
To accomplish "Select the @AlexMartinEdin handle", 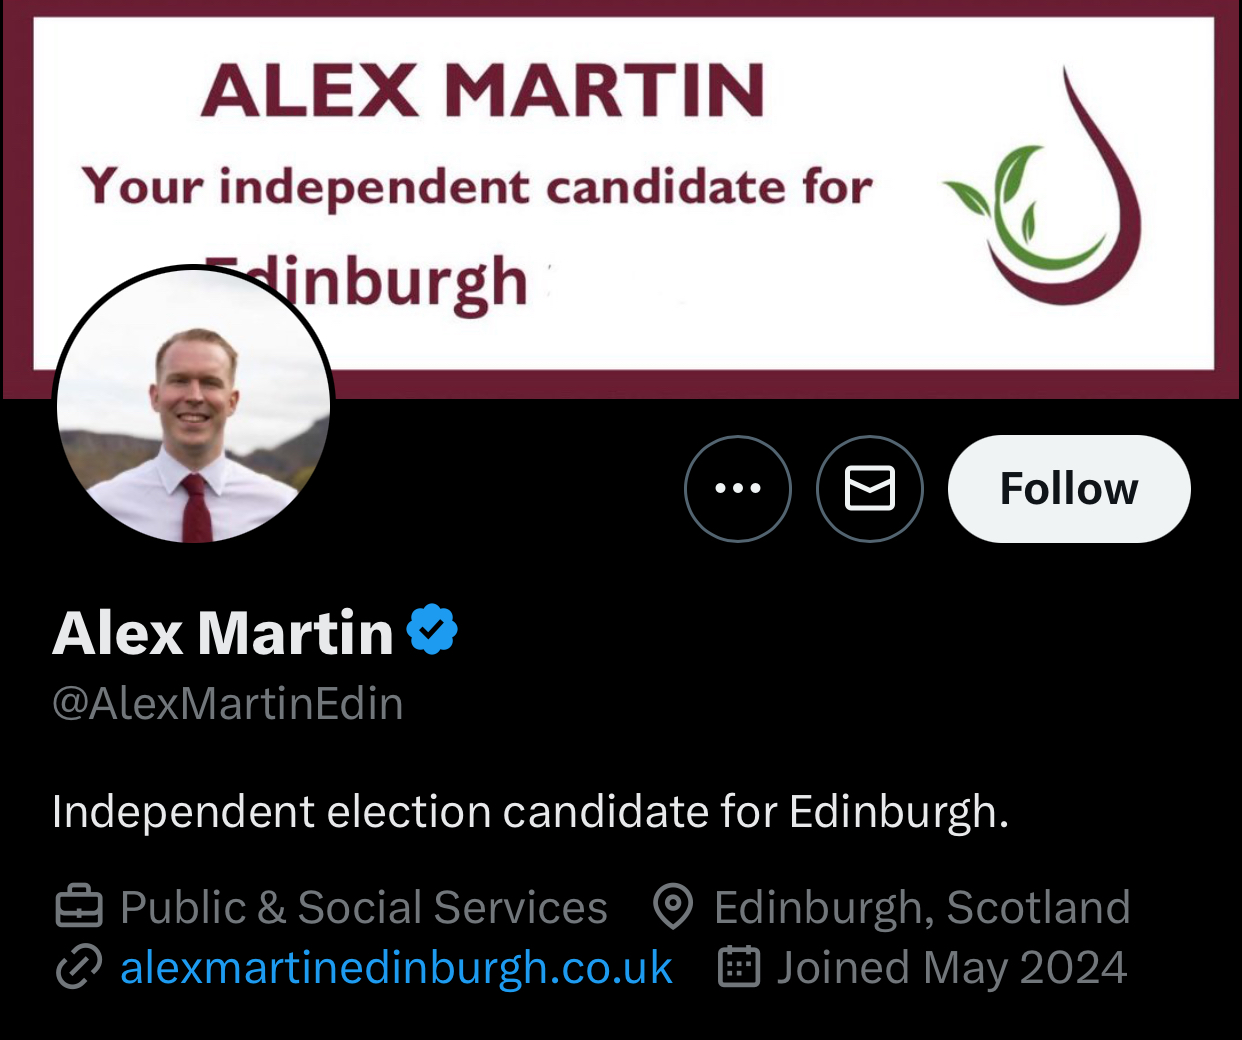I will tap(228, 704).
